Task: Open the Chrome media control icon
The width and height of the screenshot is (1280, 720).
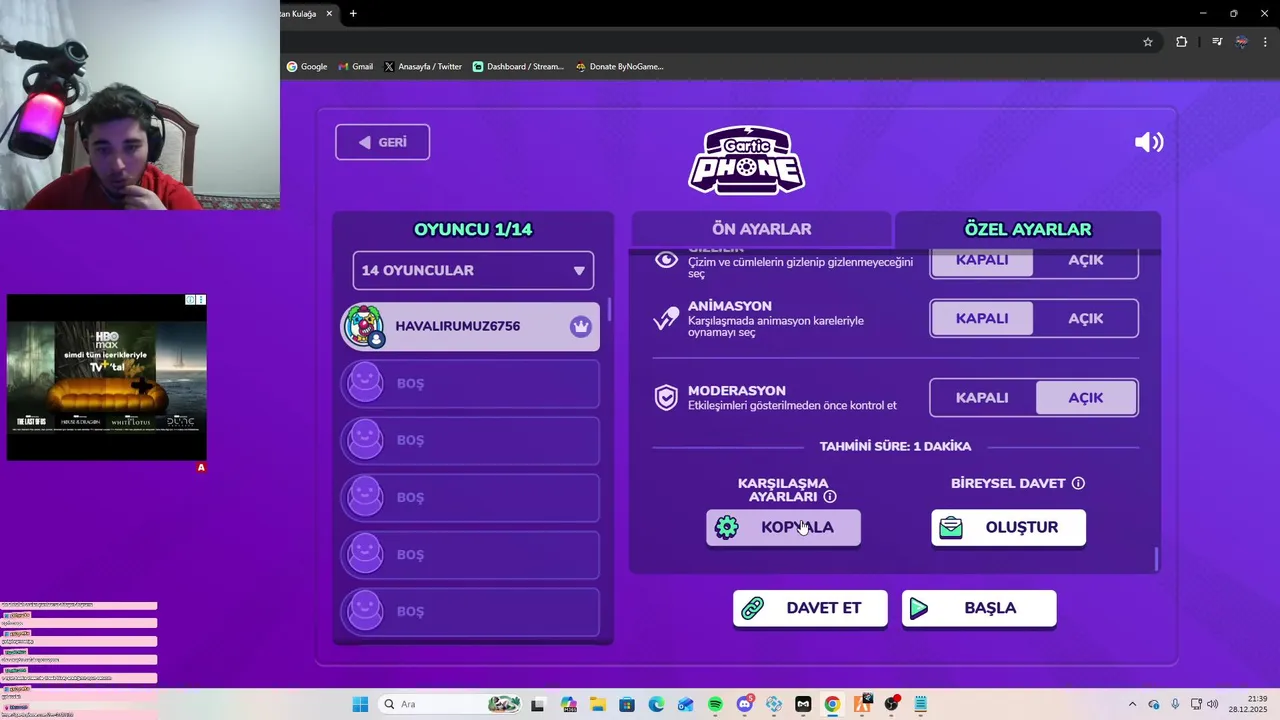Action: (x=1217, y=42)
